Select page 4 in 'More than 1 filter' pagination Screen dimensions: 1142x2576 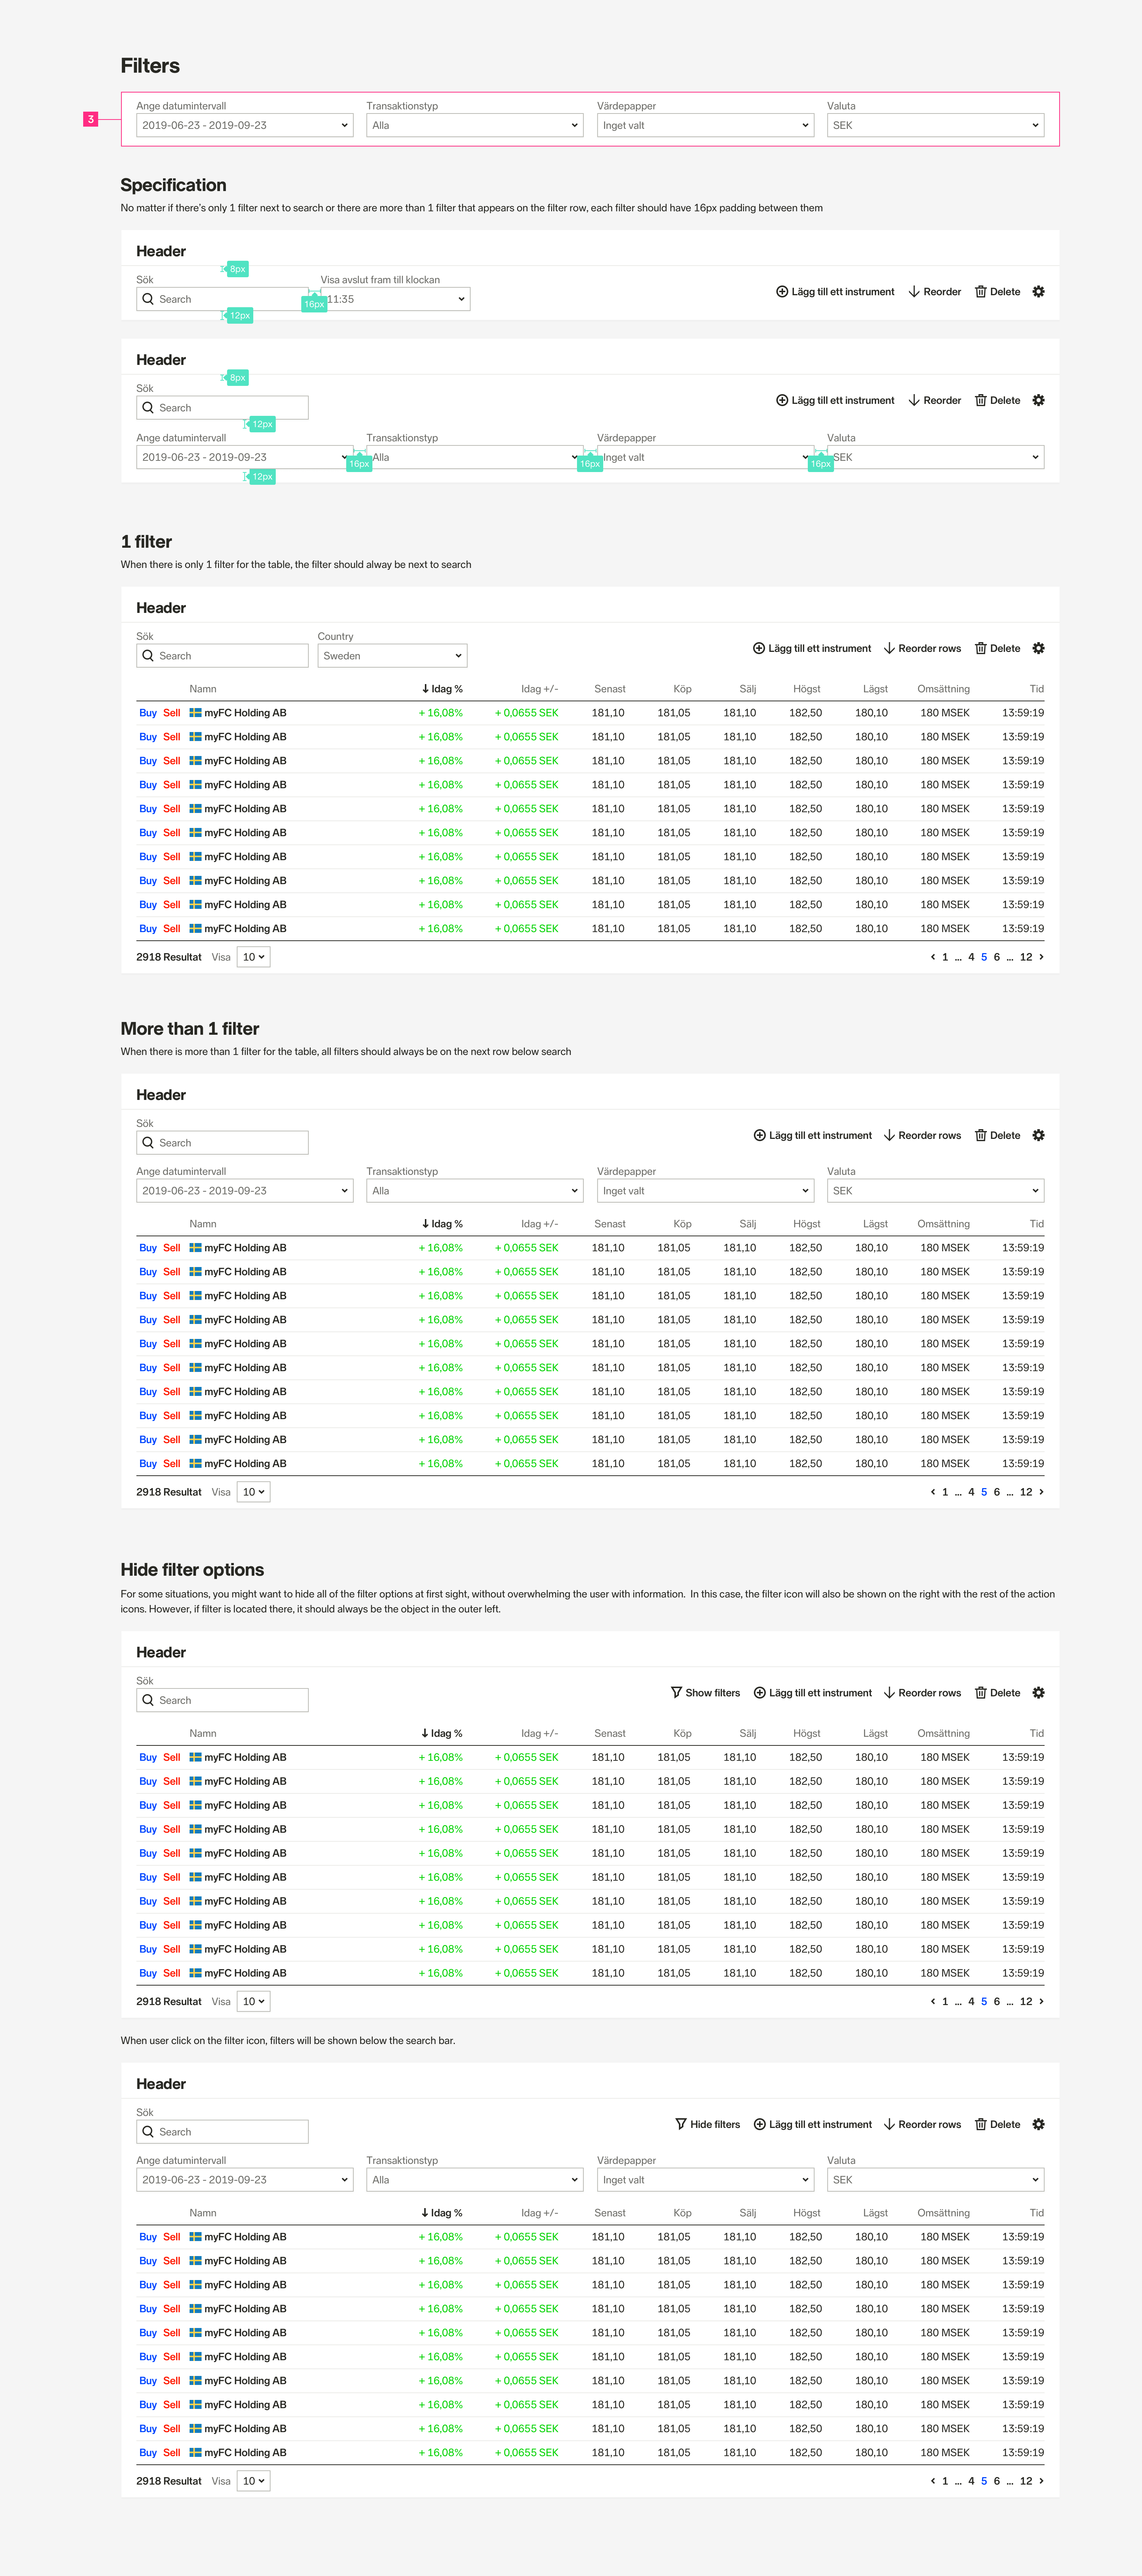[x=971, y=1492]
